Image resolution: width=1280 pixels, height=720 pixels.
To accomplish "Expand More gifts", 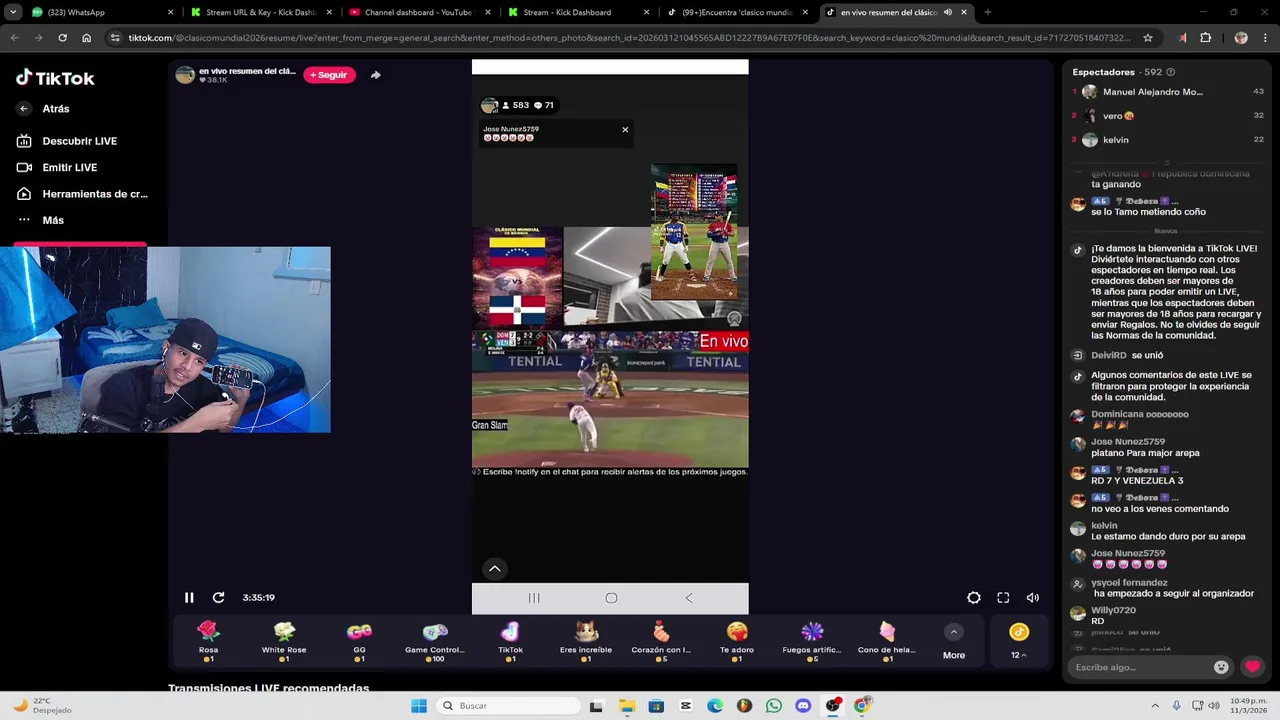I will (x=954, y=643).
